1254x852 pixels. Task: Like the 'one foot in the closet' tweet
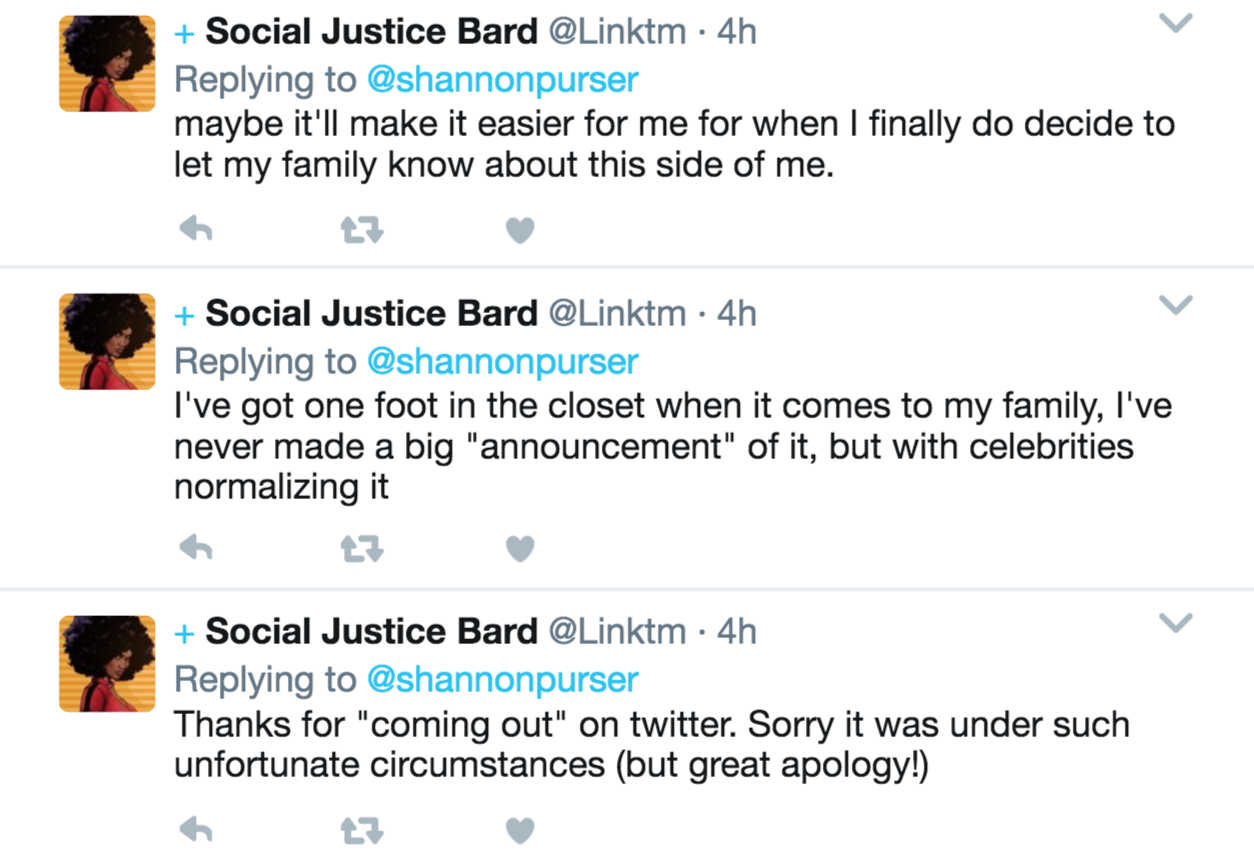coord(520,548)
